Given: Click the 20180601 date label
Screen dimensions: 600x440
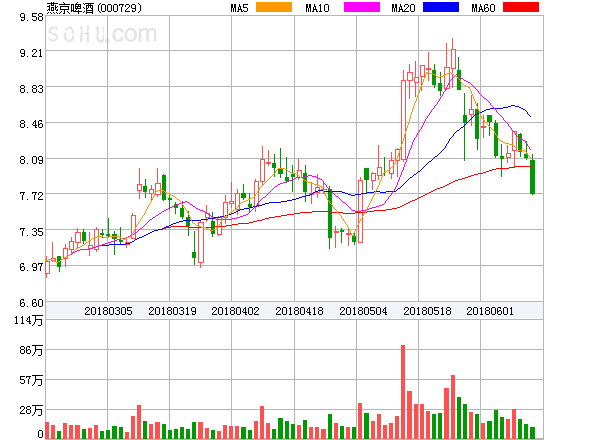Looking at the screenshot, I should [490, 311].
